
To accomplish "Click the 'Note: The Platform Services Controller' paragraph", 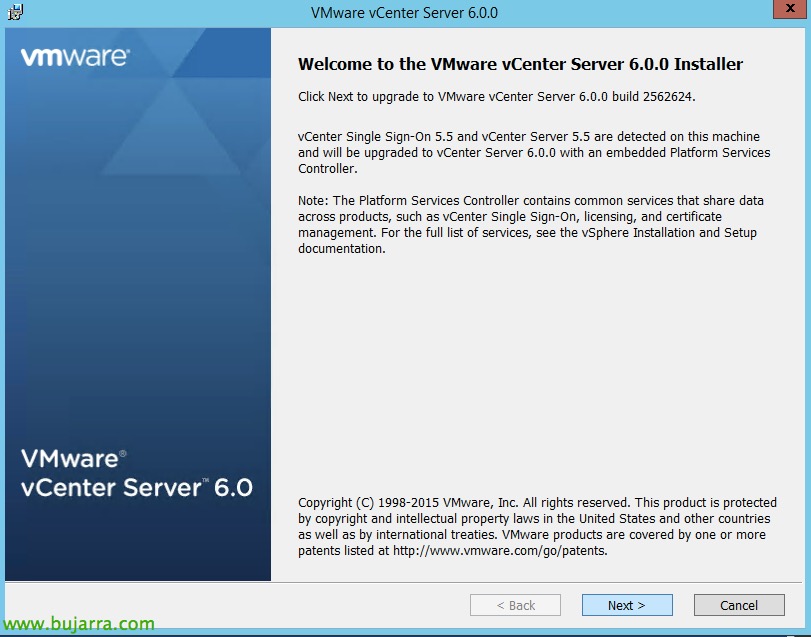I will coord(531,224).
